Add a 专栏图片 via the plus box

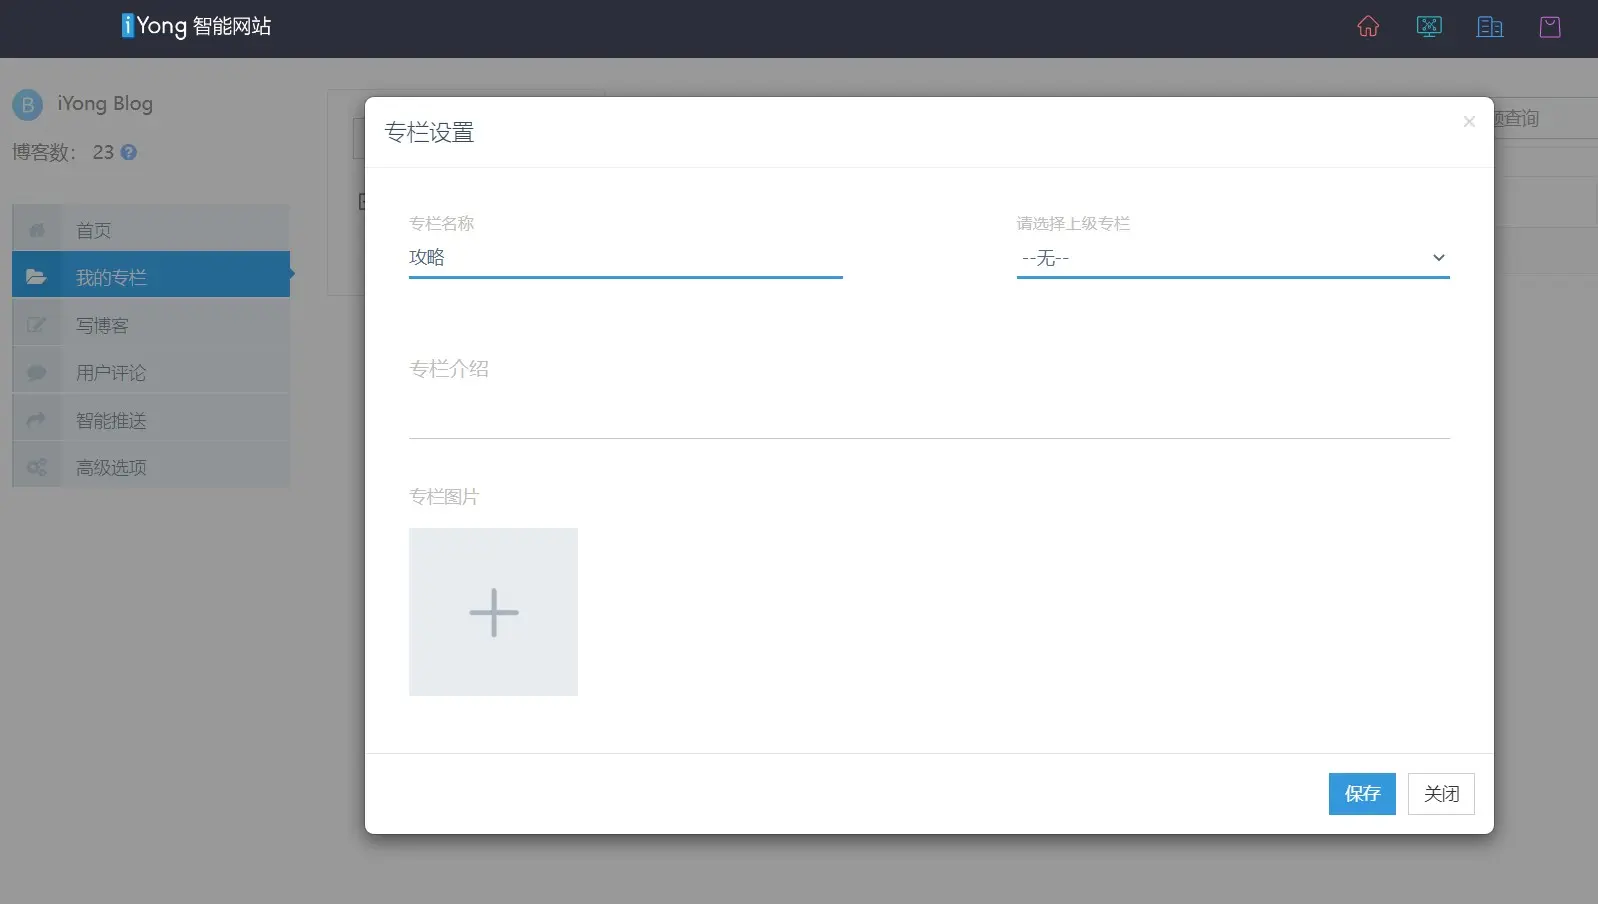[493, 612]
